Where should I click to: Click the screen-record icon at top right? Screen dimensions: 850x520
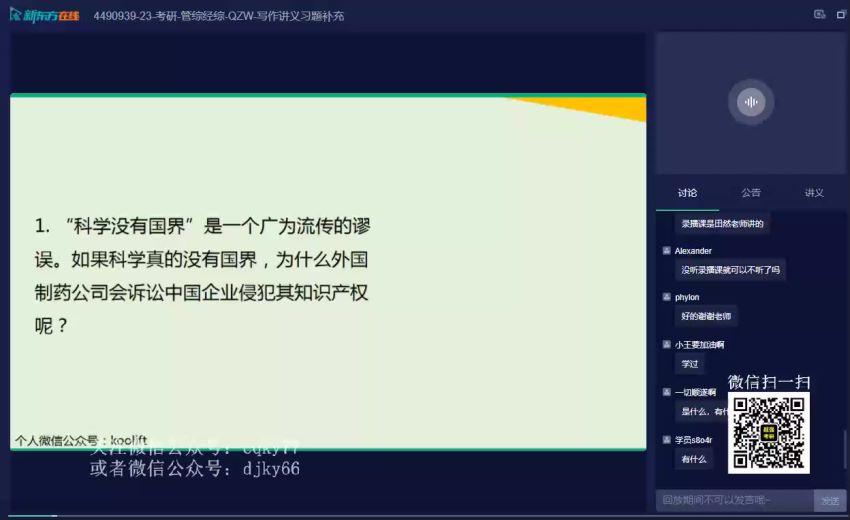pos(820,15)
